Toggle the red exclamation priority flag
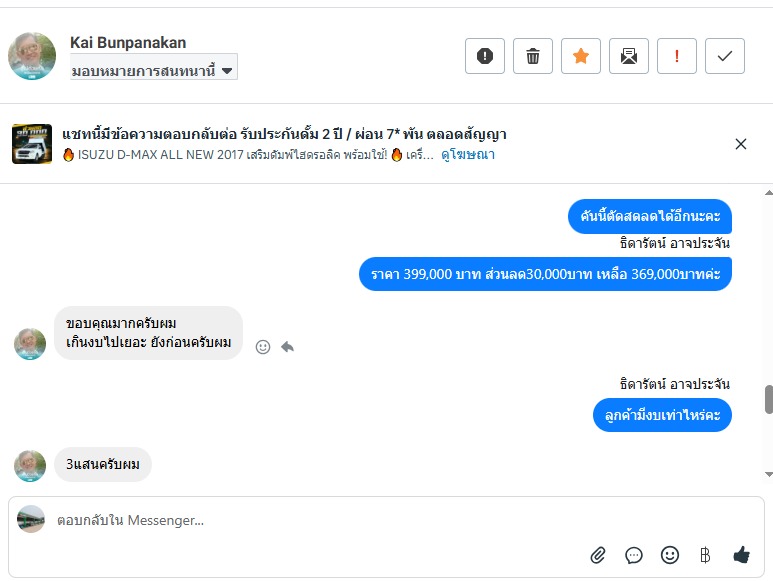The width and height of the screenshot is (773, 581). point(677,56)
